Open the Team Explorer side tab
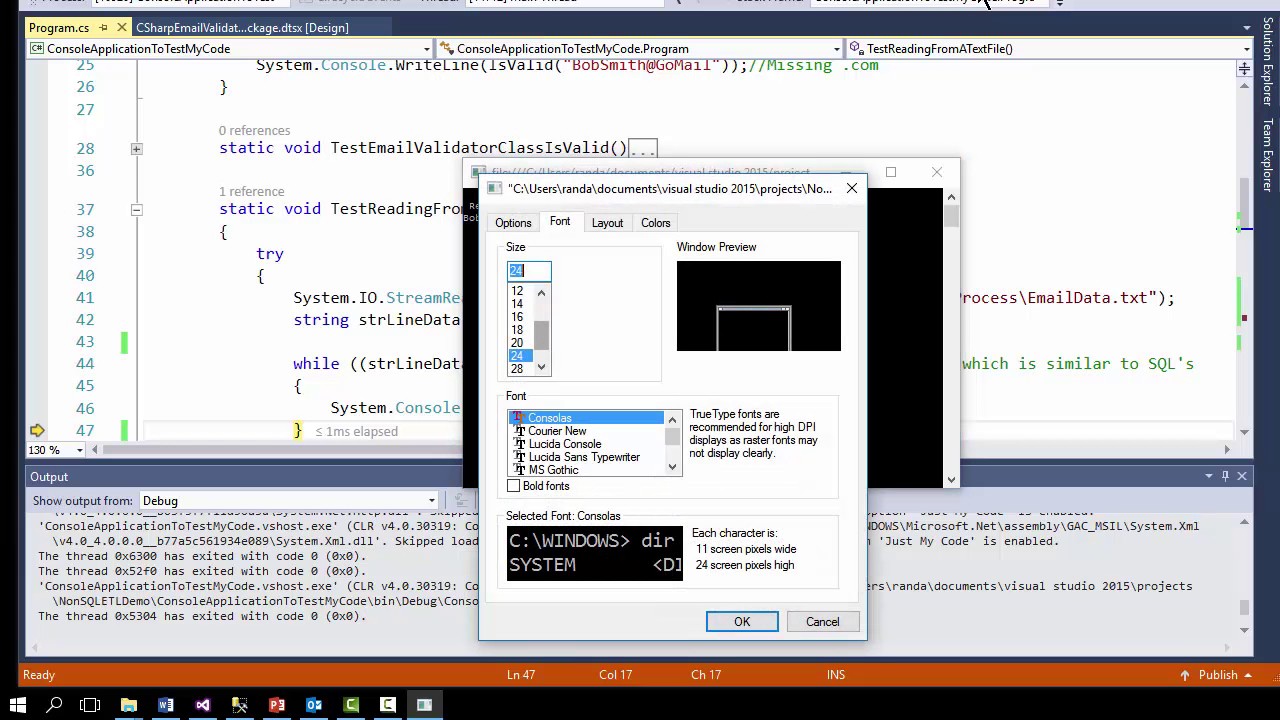The image size is (1280, 720). (x=1267, y=156)
